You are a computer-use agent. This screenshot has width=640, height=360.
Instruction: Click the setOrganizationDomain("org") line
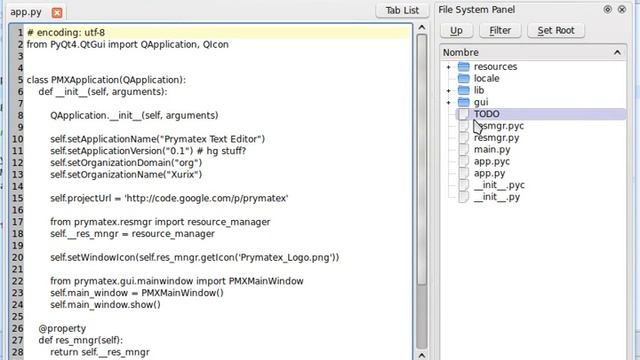[x=126, y=163]
